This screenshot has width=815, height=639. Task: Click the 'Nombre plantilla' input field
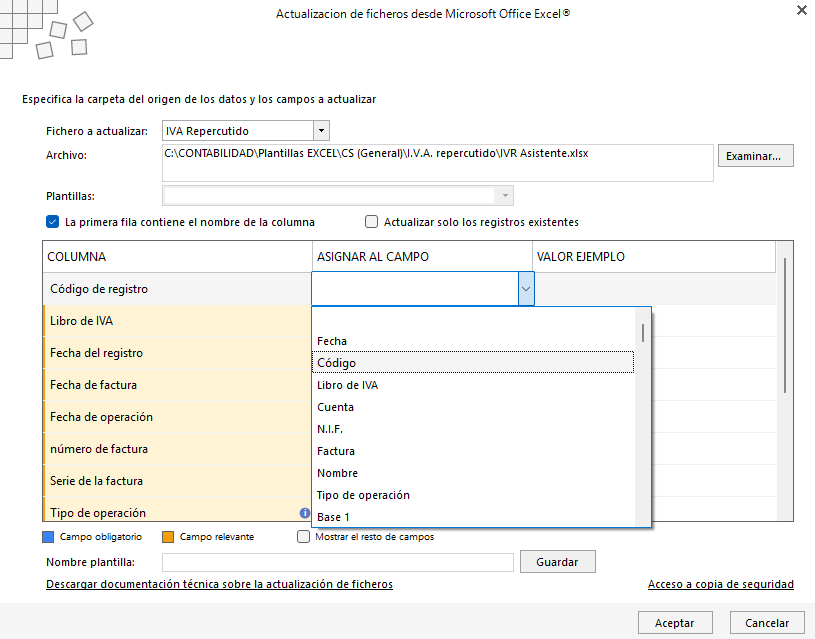[338, 562]
